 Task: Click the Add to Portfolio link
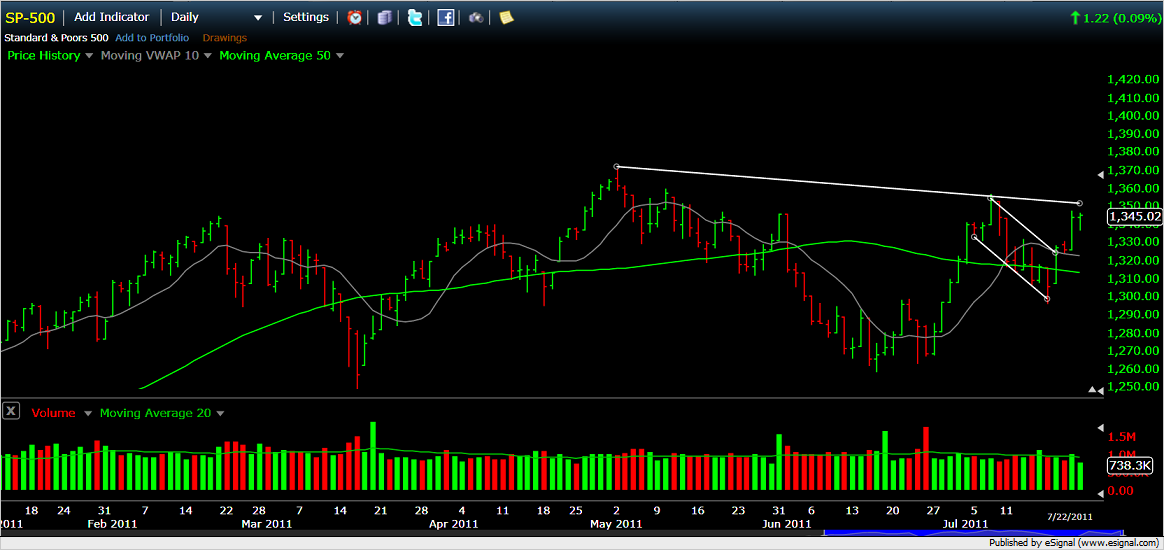pos(152,37)
